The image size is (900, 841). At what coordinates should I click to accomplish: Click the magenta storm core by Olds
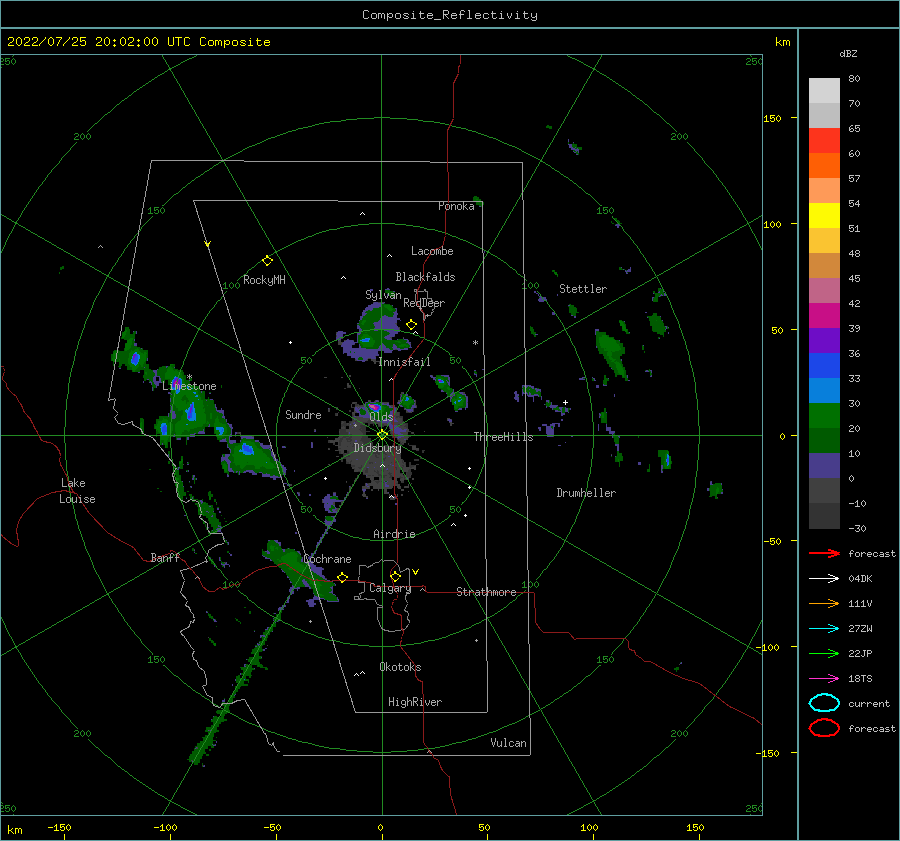click(374, 407)
